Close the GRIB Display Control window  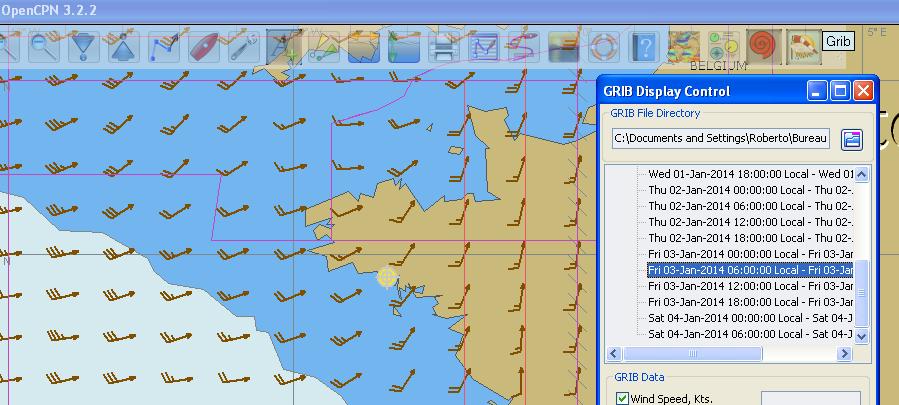(863, 91)
